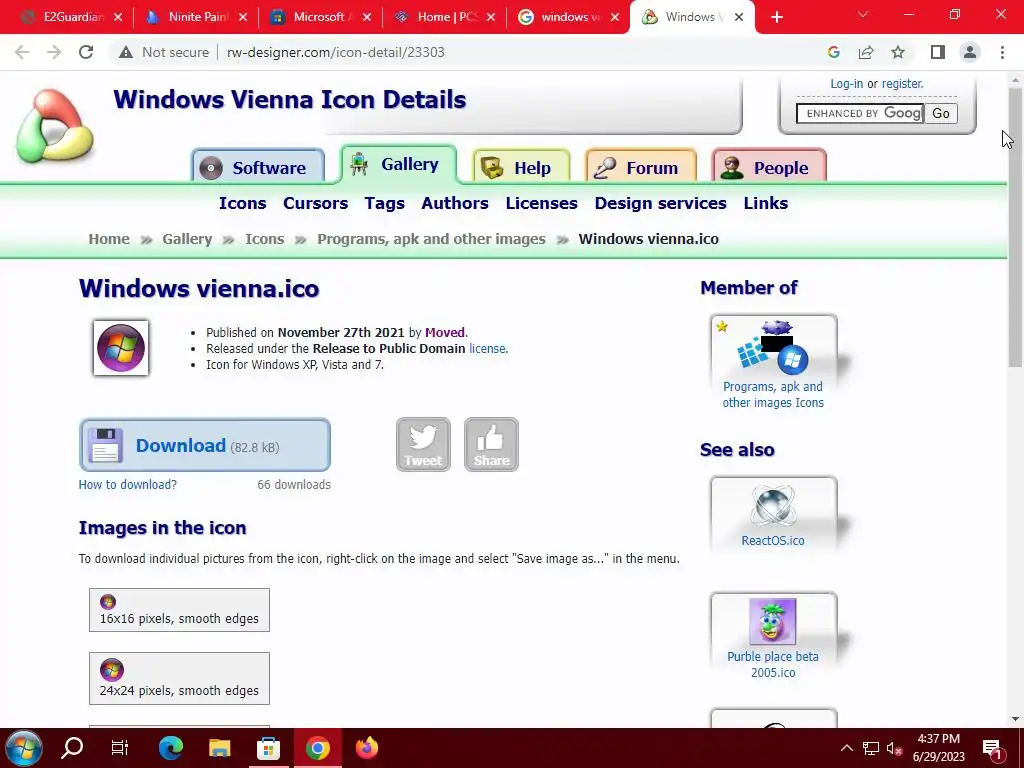Click the Not secure warning icon

coord(125,52)
